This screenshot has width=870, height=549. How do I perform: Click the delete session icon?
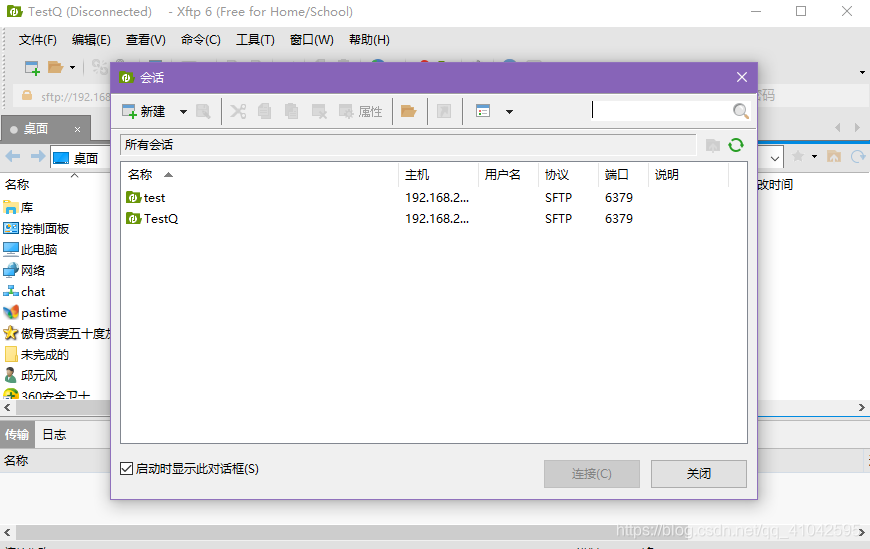point(319,112)
